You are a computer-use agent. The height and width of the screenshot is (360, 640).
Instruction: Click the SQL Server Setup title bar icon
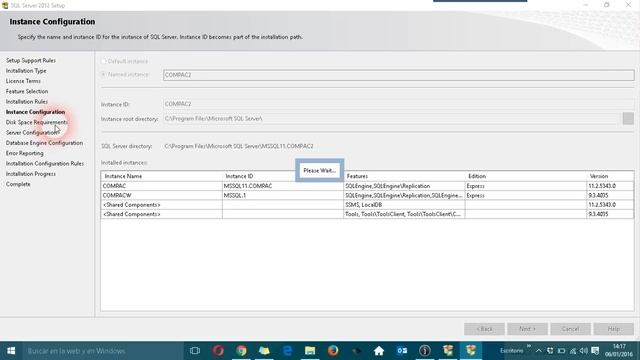coord(5,5)
